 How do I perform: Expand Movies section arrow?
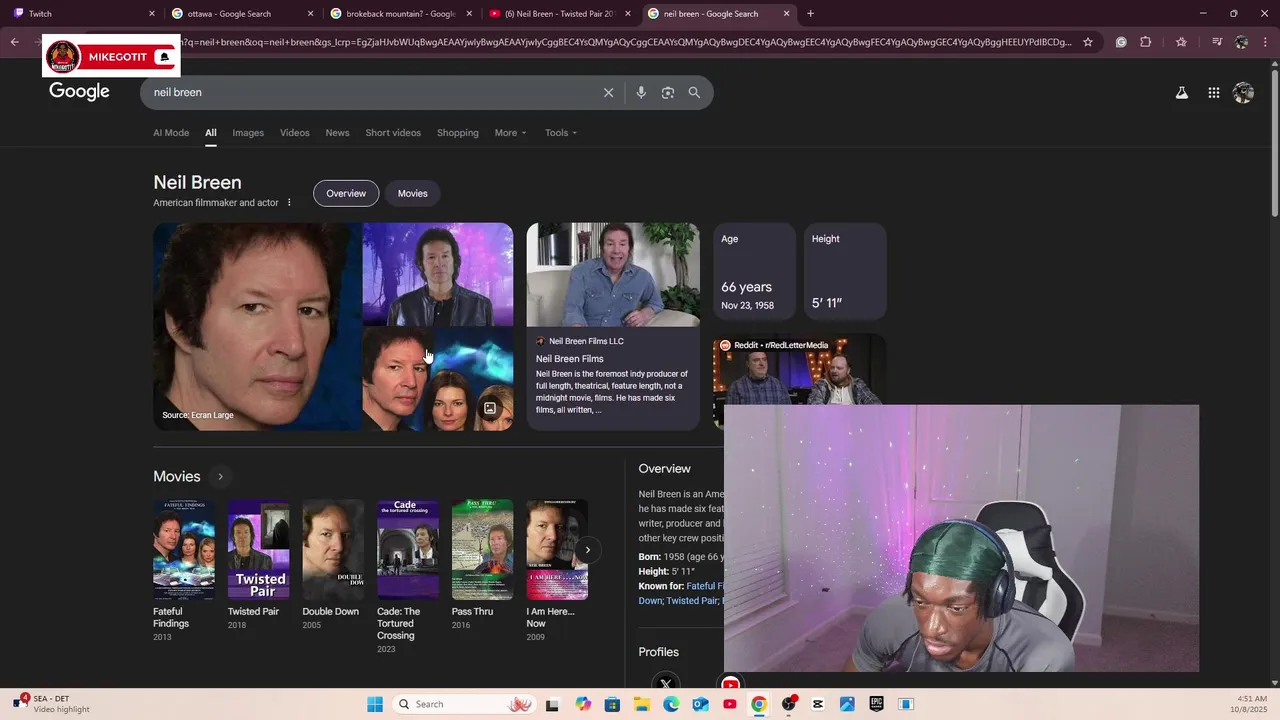[x=220, y=477]
